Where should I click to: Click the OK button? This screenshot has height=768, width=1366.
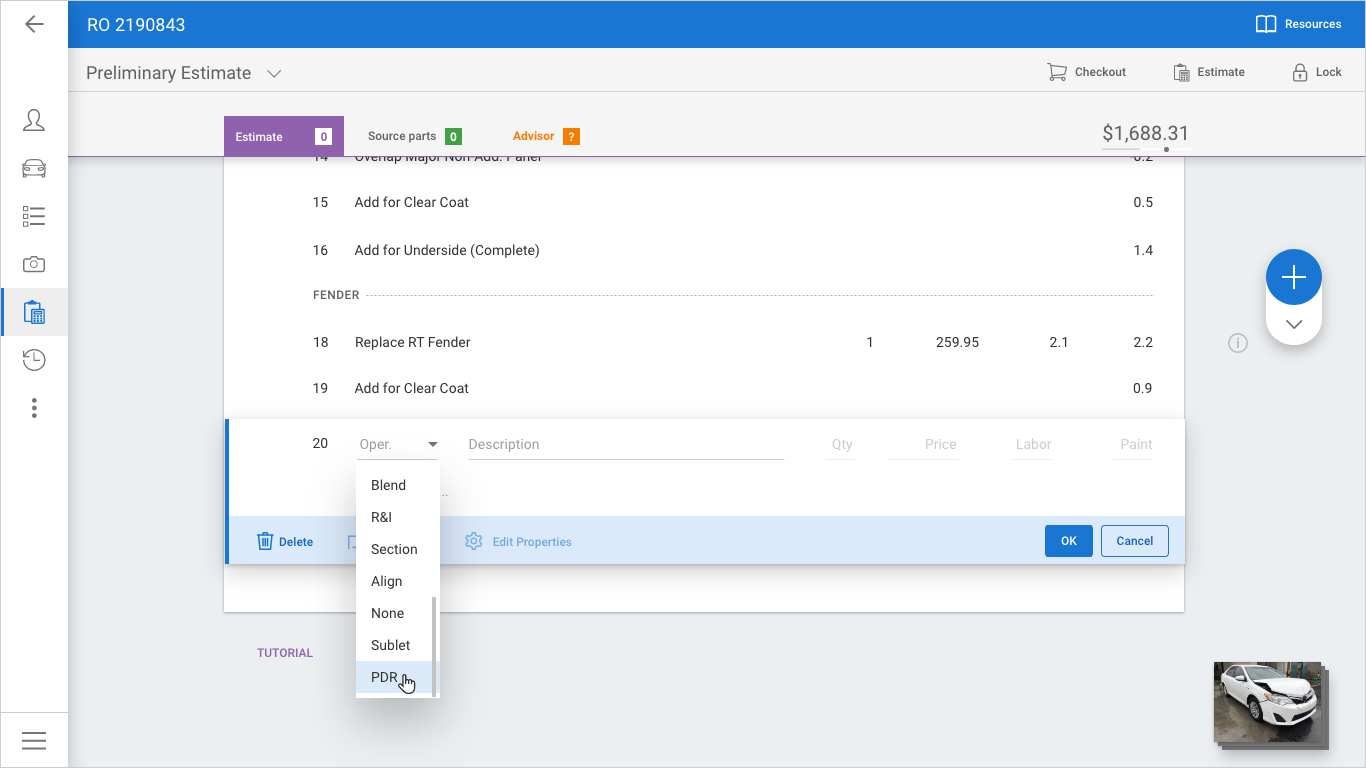point(1068,541)
